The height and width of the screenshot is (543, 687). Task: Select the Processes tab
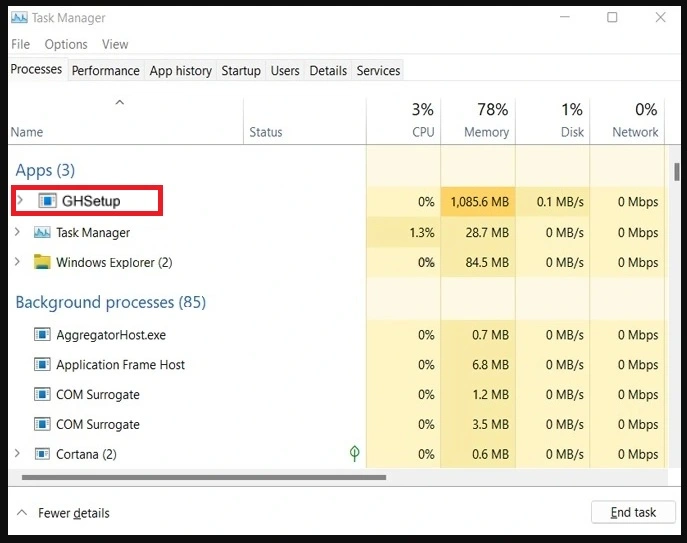[36, 69]
